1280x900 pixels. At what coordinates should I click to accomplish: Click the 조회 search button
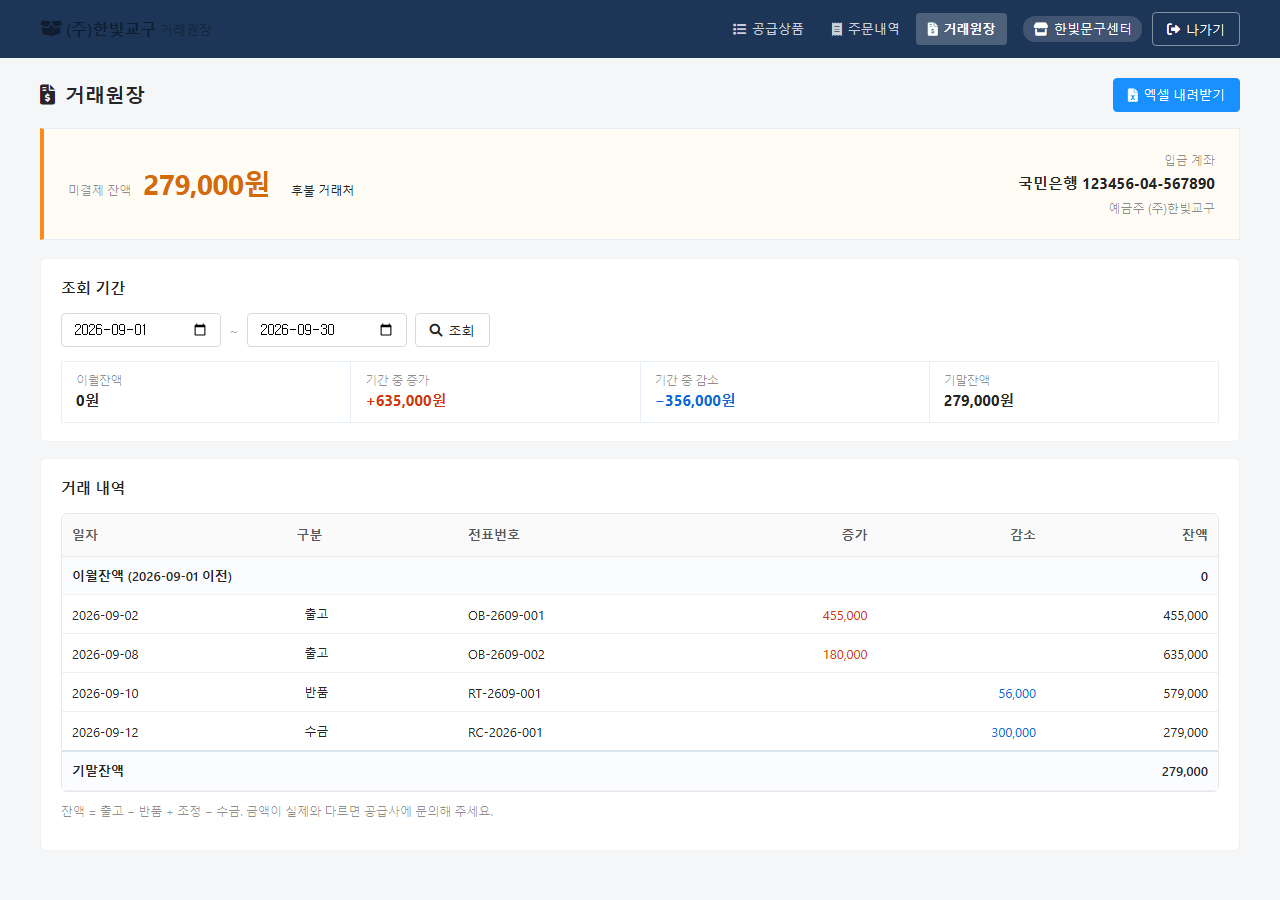point(452,330)
